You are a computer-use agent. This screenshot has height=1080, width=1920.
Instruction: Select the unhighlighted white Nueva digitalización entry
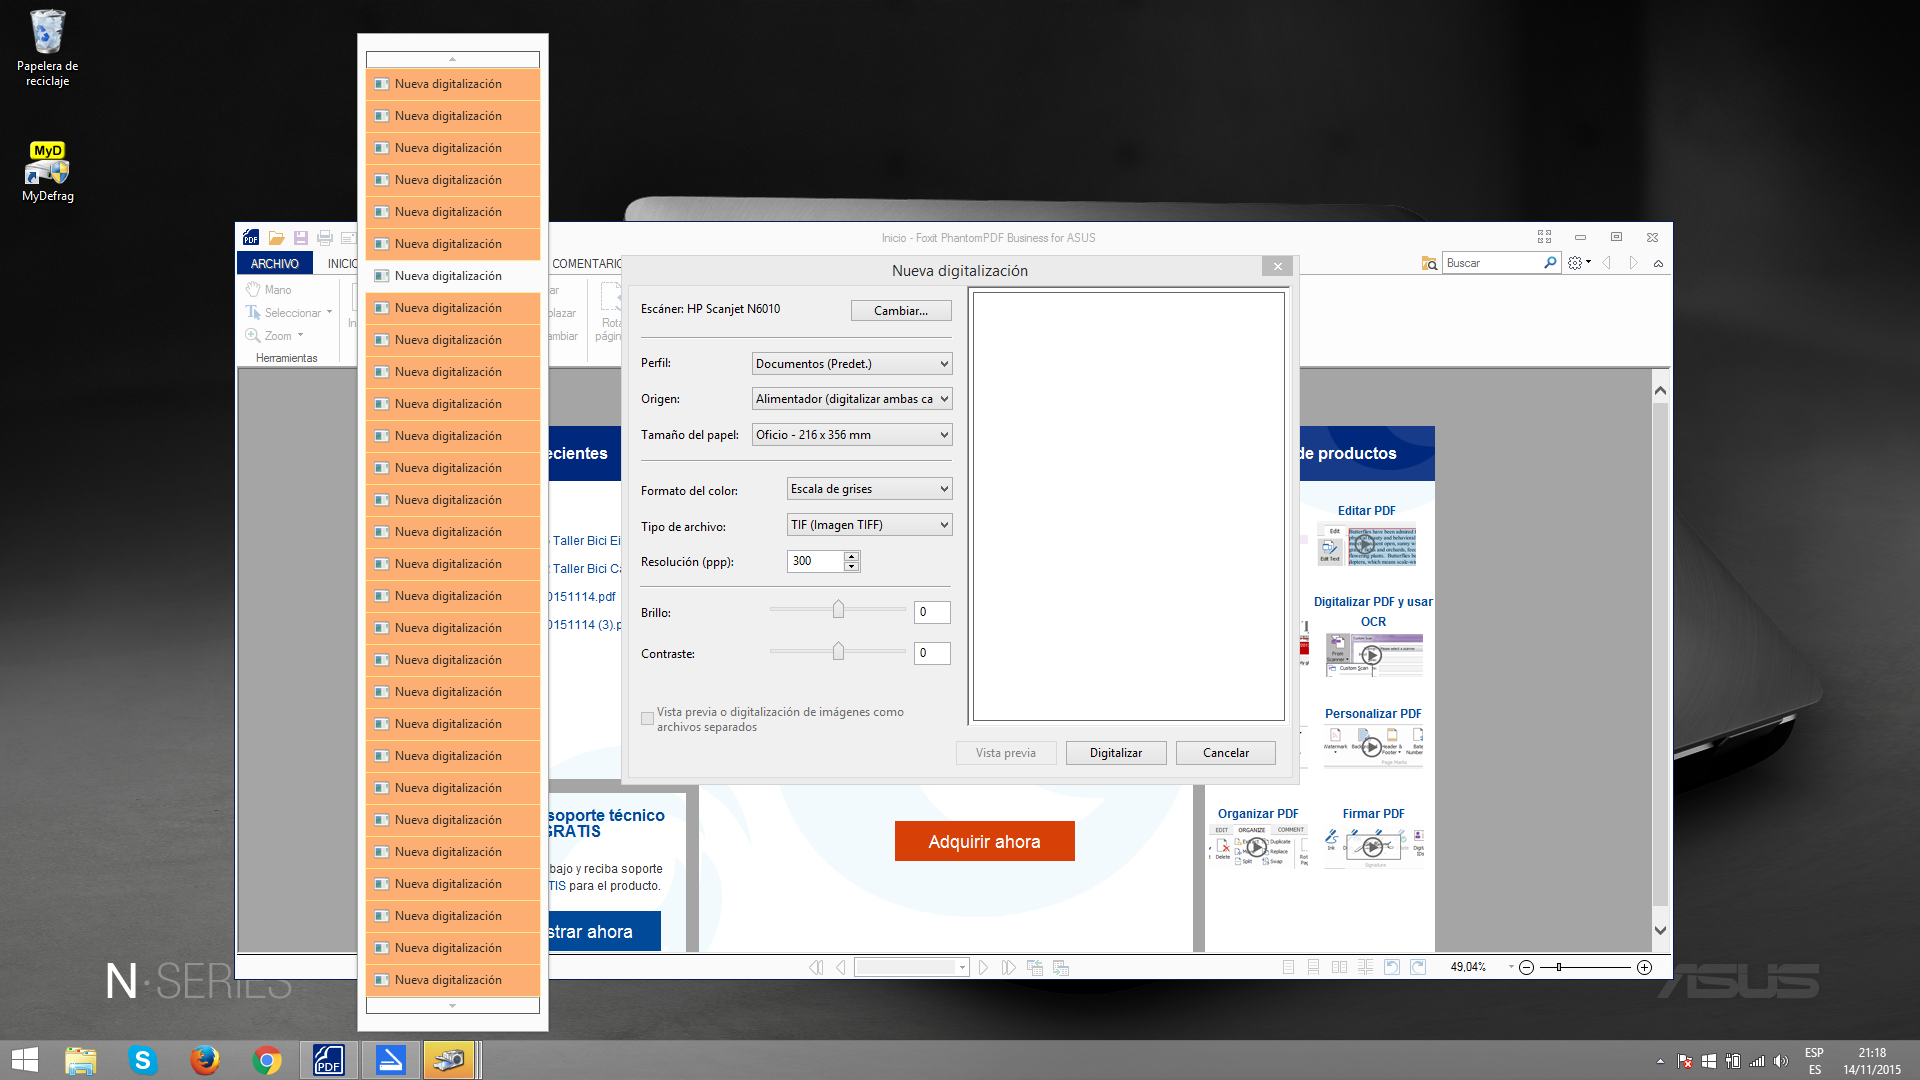tap(453, 276)
